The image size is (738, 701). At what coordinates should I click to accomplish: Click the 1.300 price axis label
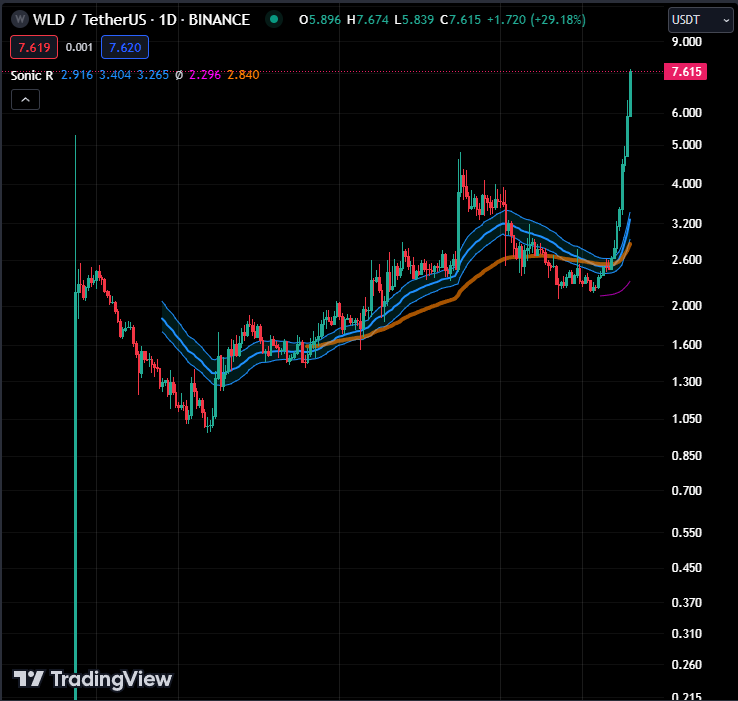click(687, 381)
